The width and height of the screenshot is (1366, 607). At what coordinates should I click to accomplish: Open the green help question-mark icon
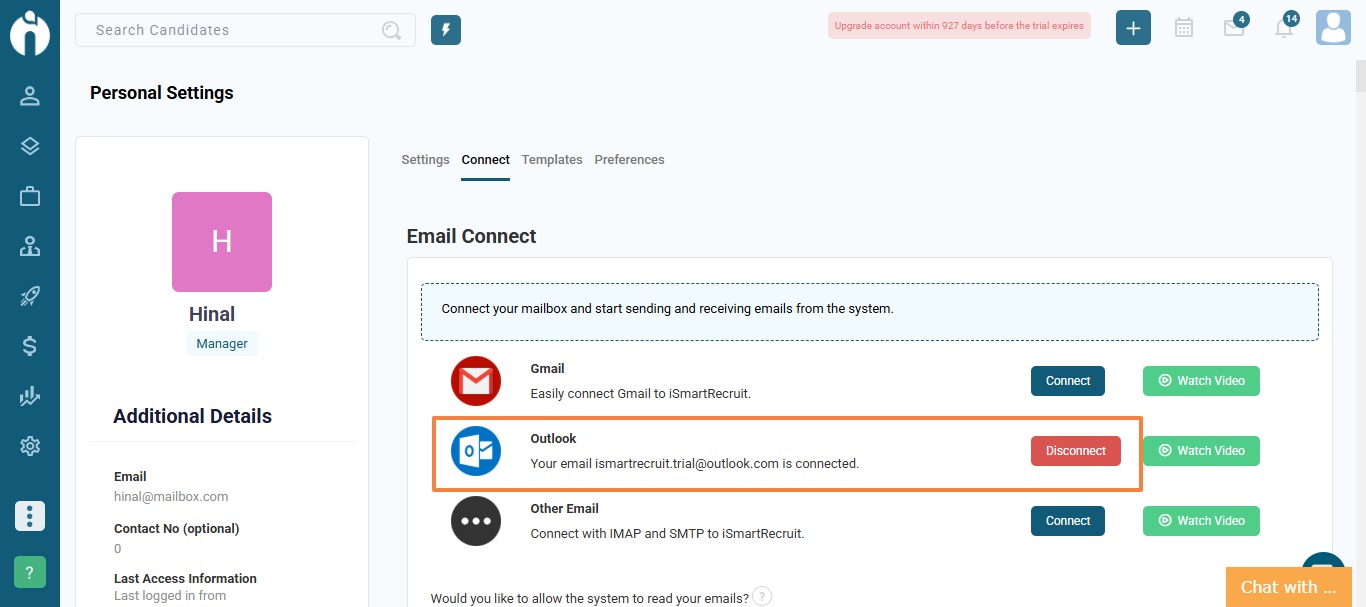point(30,572)
